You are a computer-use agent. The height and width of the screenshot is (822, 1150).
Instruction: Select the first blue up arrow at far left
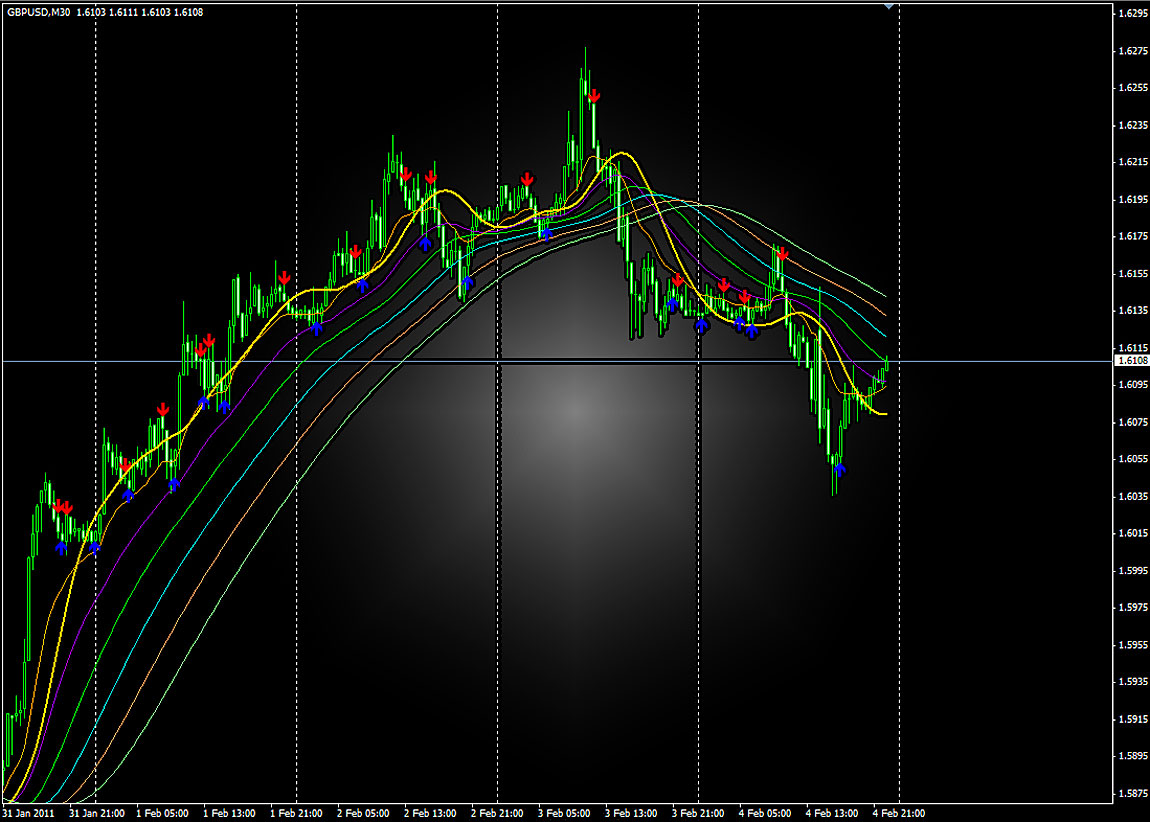[62, 547]
